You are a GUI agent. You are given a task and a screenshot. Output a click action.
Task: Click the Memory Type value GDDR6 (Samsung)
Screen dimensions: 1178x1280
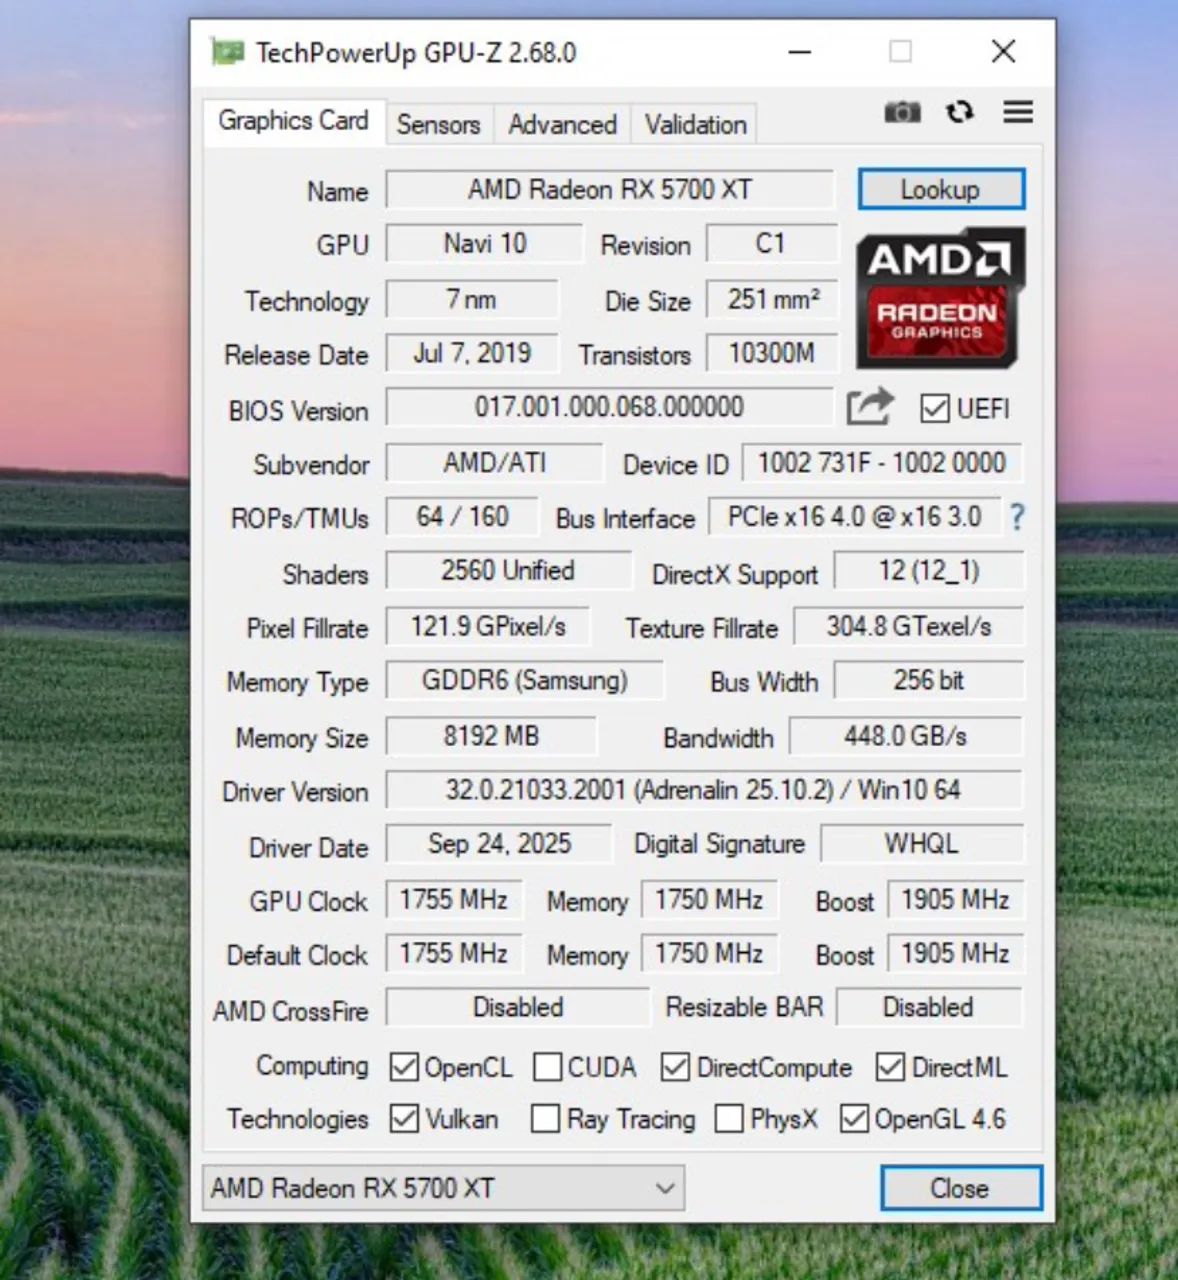[x=524, y=681]
